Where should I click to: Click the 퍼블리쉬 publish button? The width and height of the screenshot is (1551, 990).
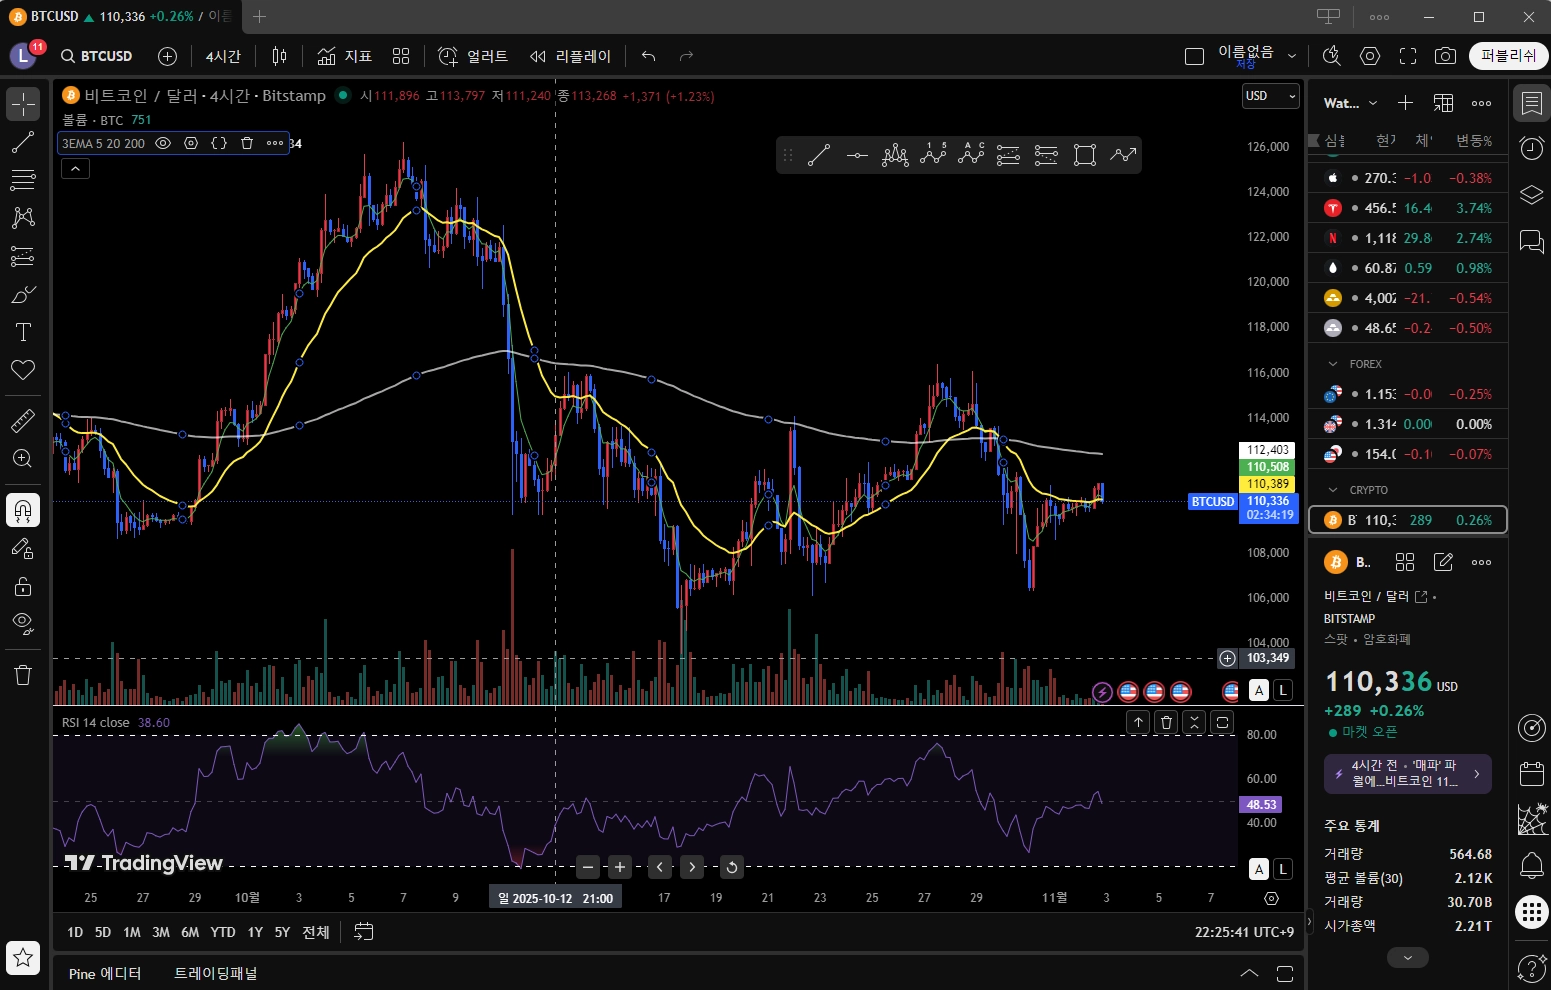(x=1508, y=56)
